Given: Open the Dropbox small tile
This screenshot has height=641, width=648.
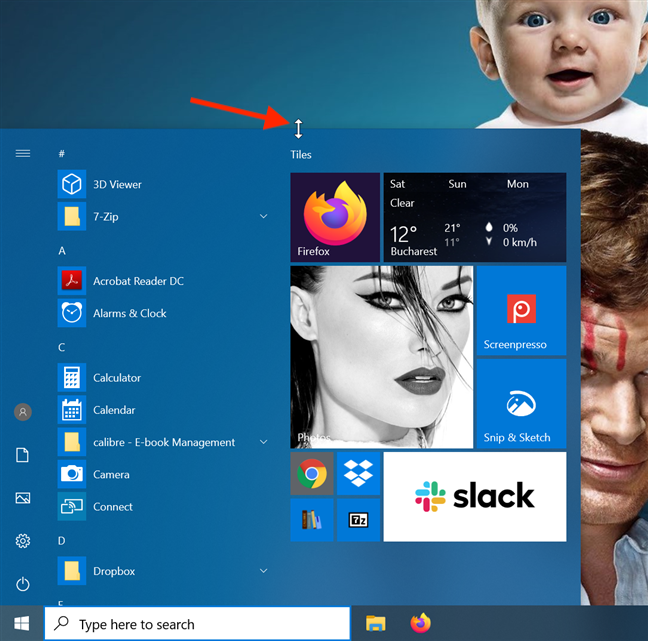Looking at the screenshot, I should click(x=358, y=473).
